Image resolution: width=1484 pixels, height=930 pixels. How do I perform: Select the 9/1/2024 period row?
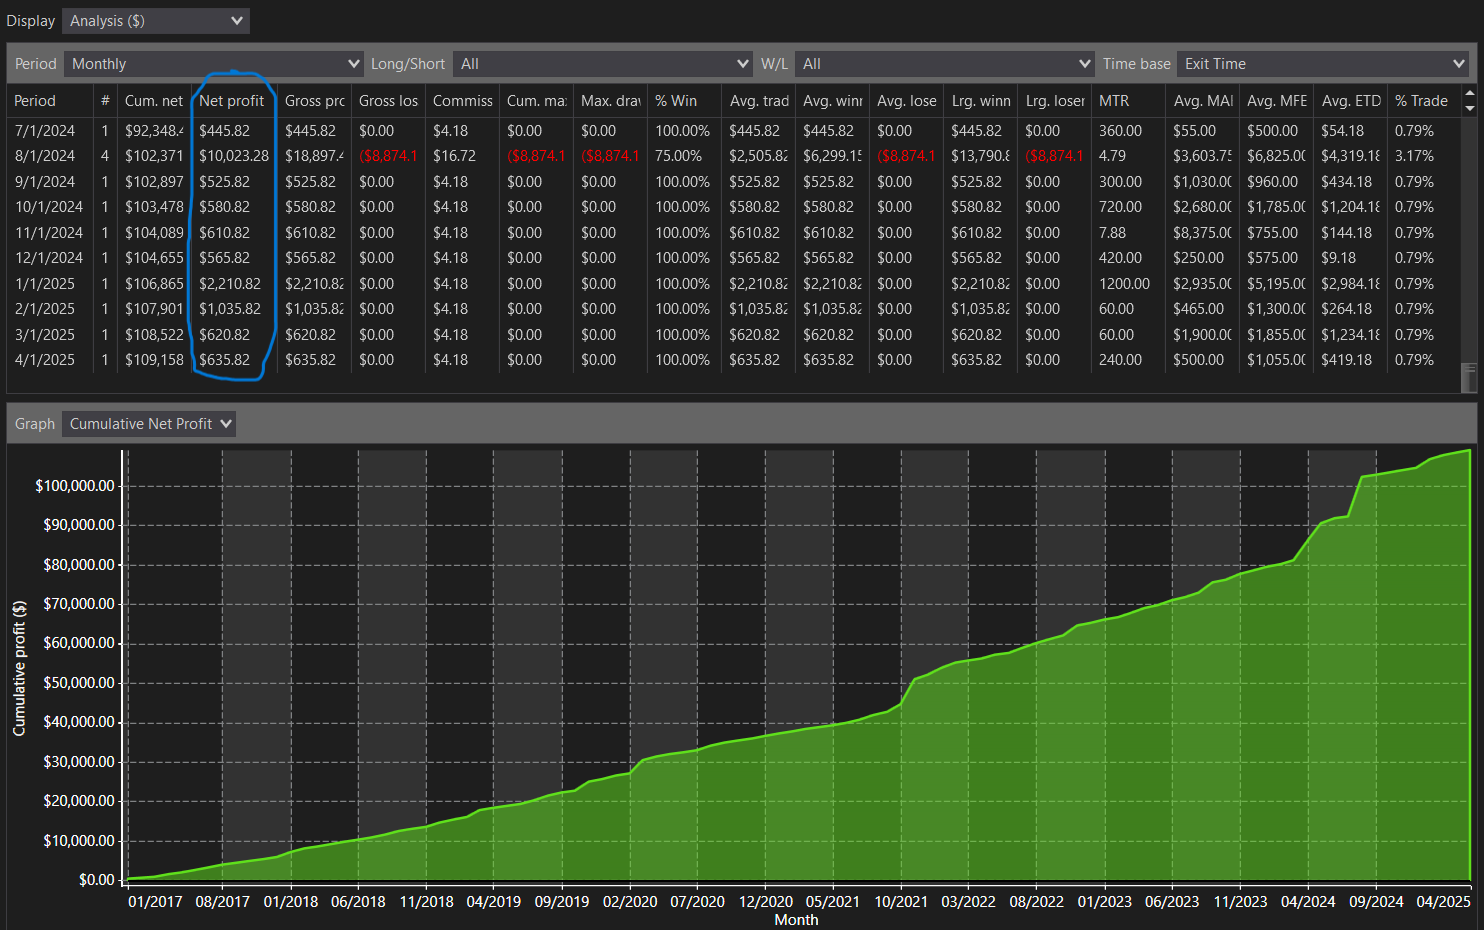[734, 182]
